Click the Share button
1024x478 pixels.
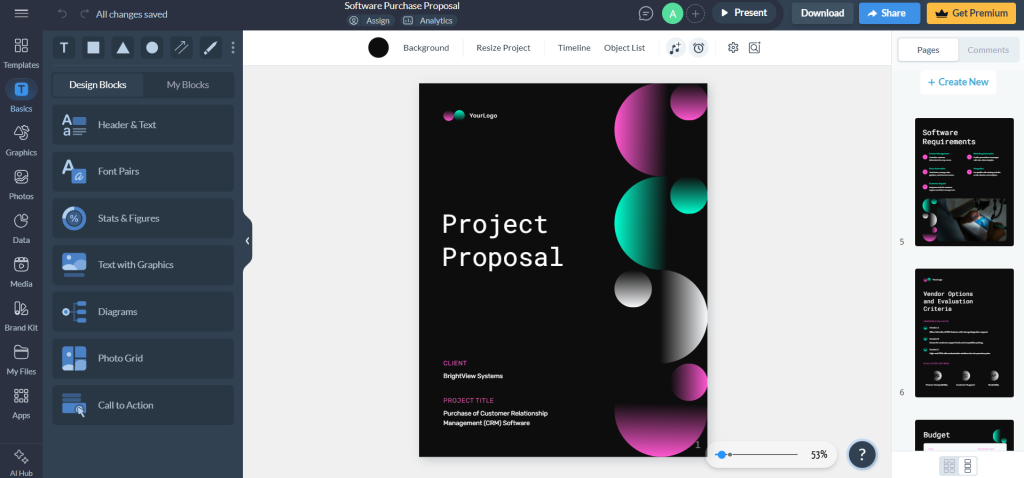[889, 13]
